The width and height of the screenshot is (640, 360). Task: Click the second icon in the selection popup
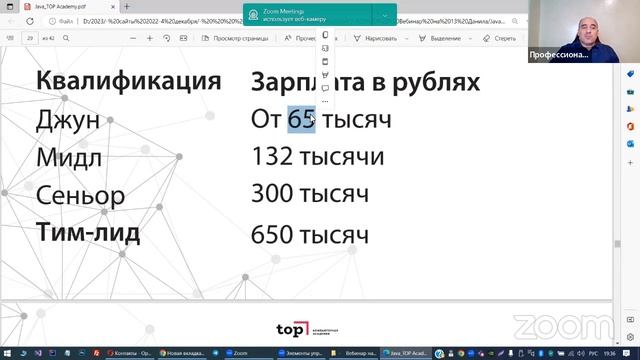325,48
